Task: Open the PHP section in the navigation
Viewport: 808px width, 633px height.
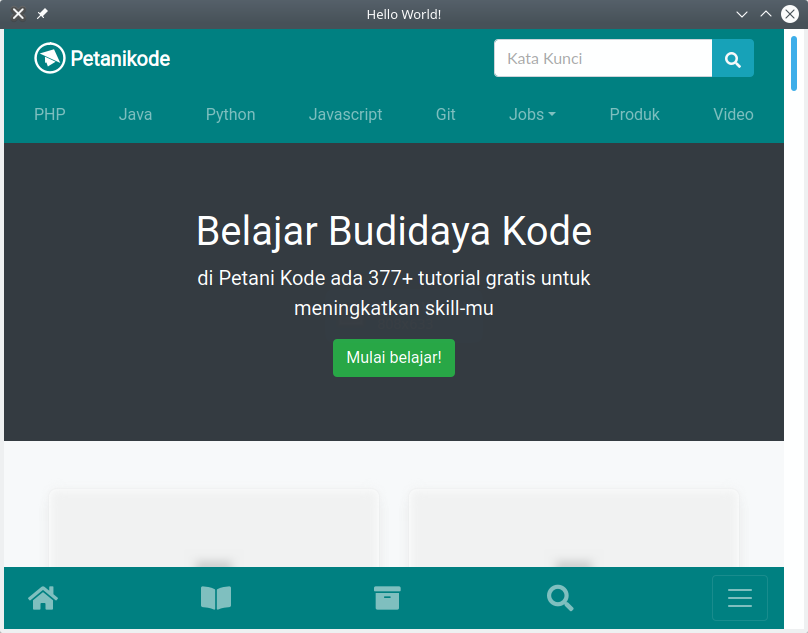Action: tap(50, 114)
